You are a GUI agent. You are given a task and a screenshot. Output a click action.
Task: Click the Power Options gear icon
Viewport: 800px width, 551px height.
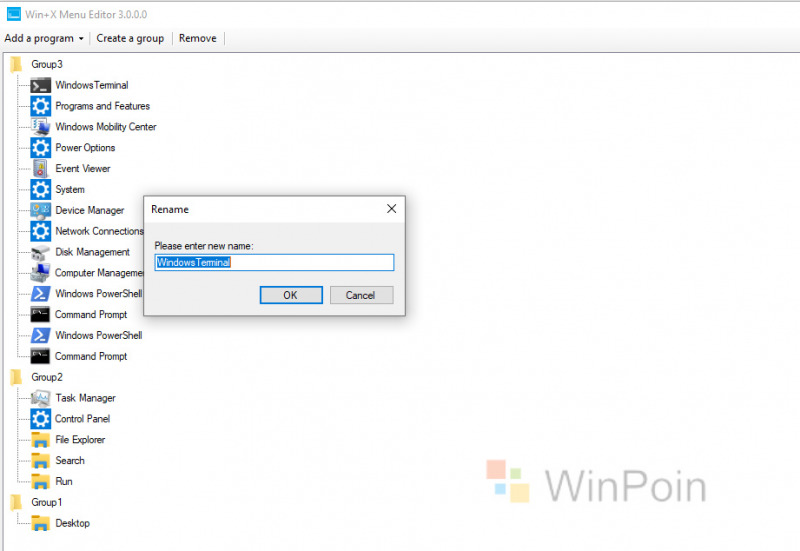point(40,148)
